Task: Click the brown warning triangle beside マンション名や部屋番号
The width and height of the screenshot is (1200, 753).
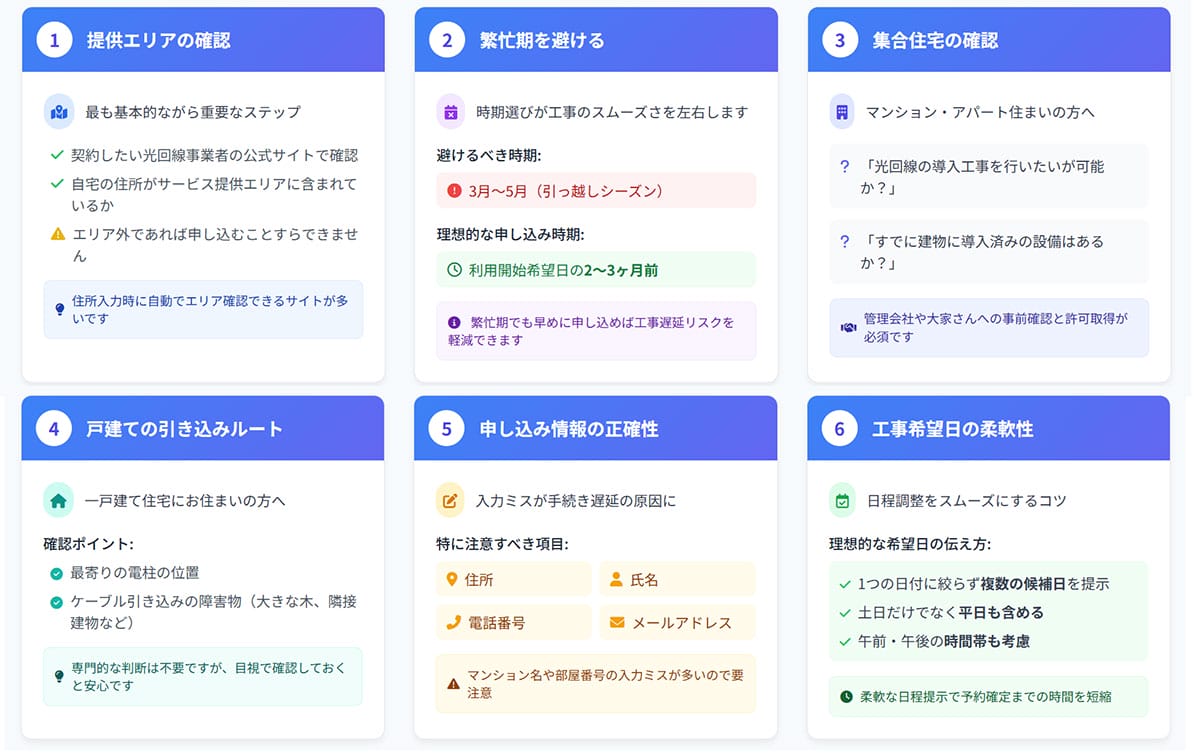Action: 454,683
